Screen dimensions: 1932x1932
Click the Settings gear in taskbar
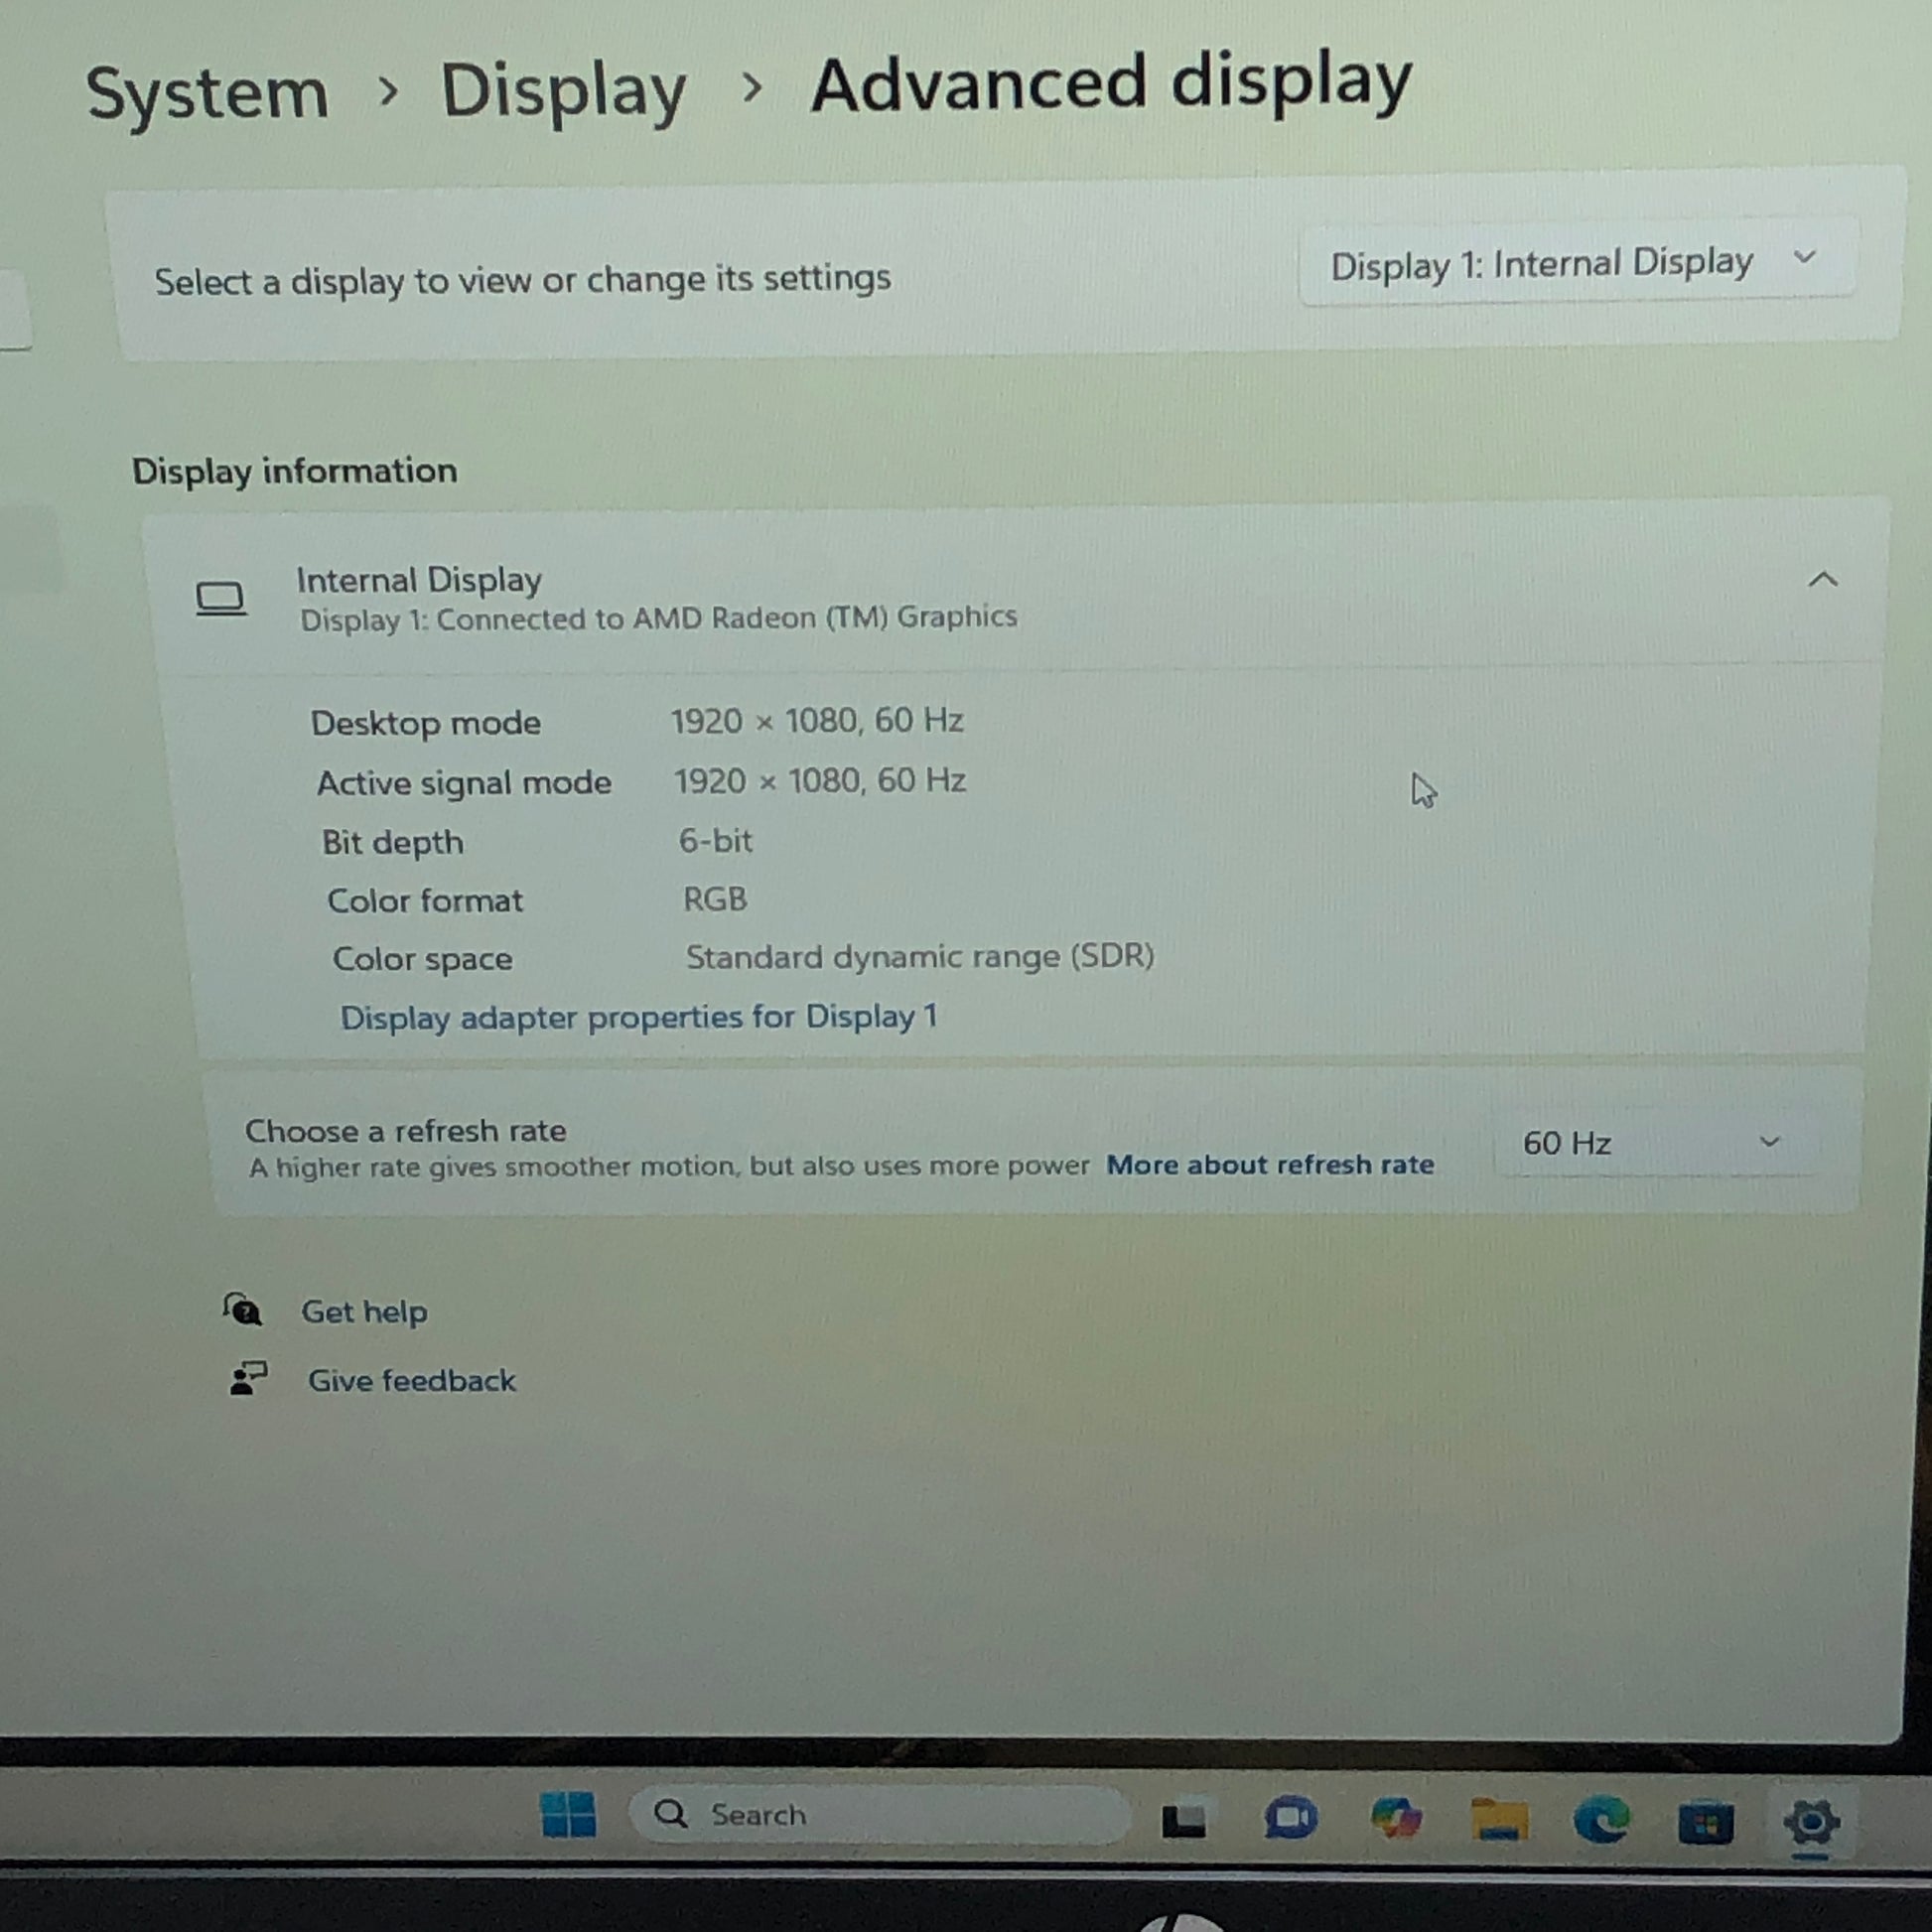[x=1811, y=1822]
